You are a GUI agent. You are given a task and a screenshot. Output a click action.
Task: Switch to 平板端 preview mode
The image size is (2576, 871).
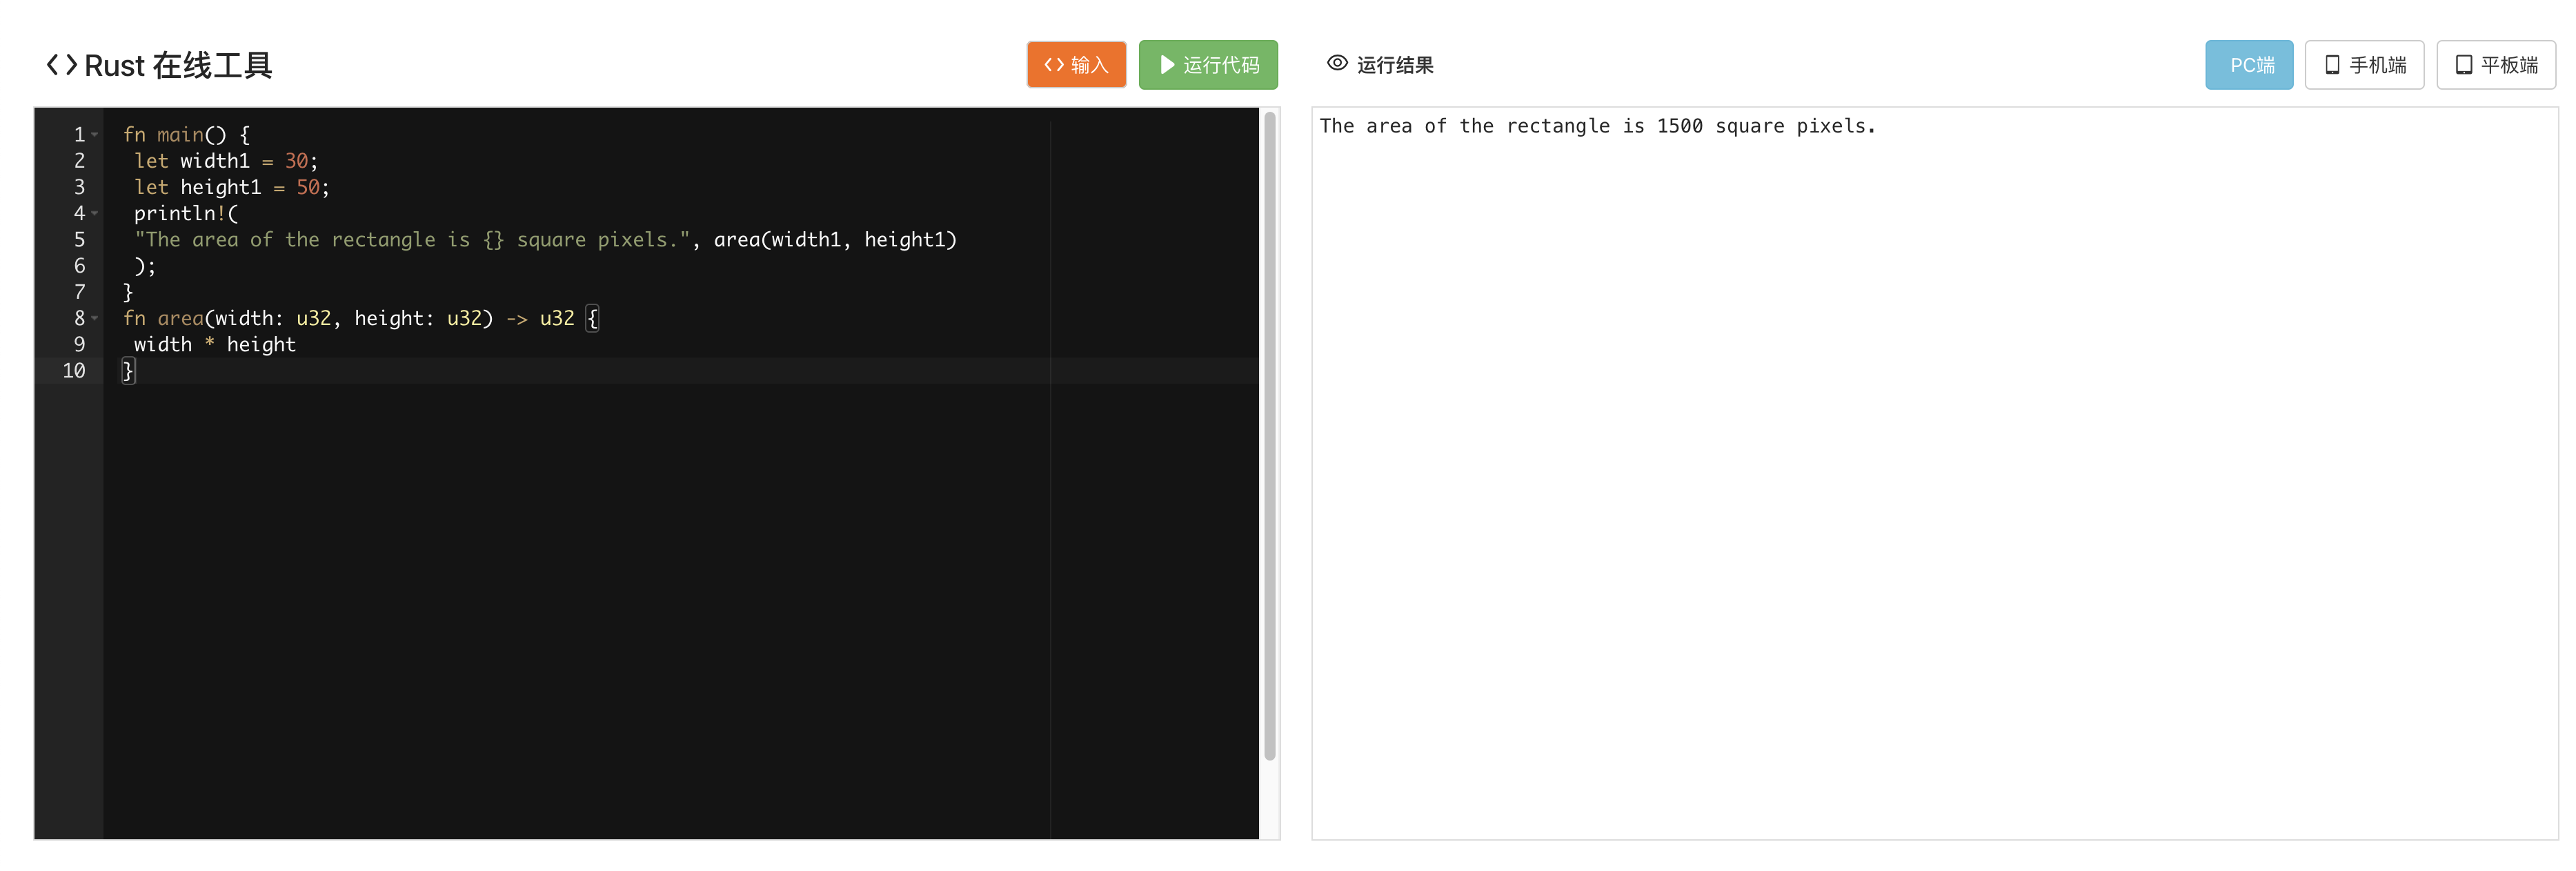point(2496,64)
